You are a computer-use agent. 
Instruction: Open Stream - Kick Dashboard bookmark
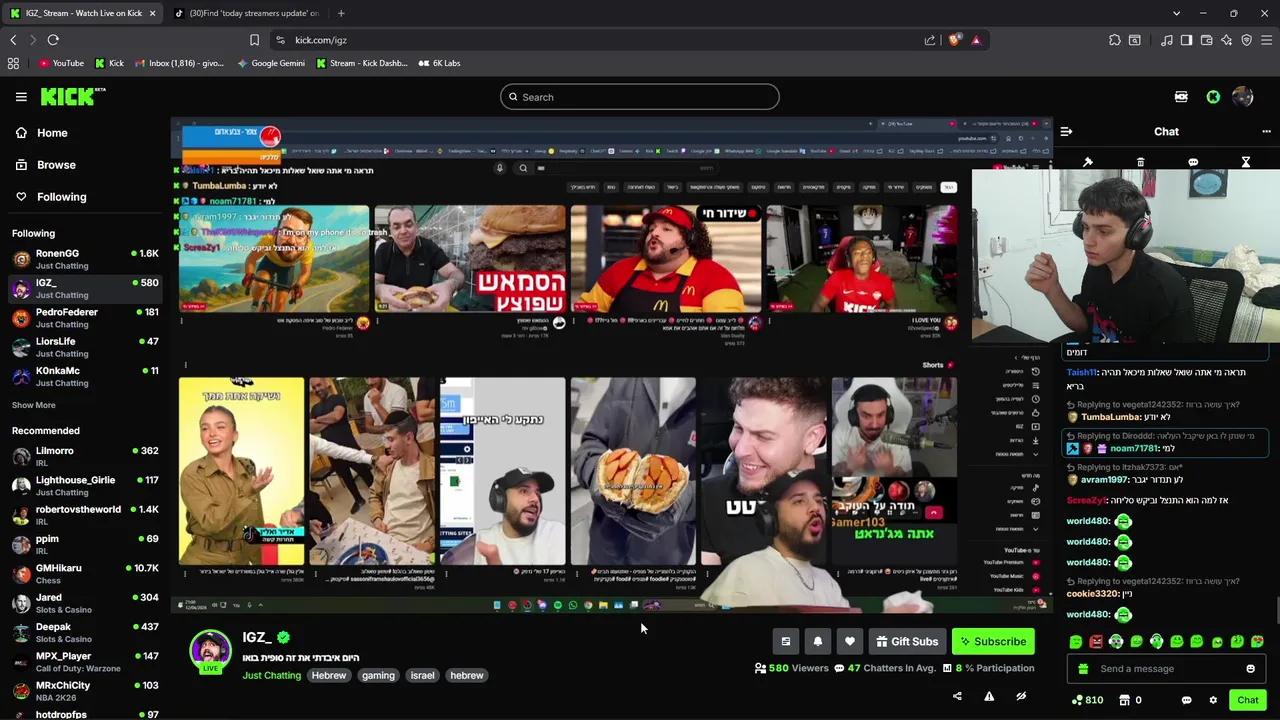pyautogui.click(x=361, y=63)
